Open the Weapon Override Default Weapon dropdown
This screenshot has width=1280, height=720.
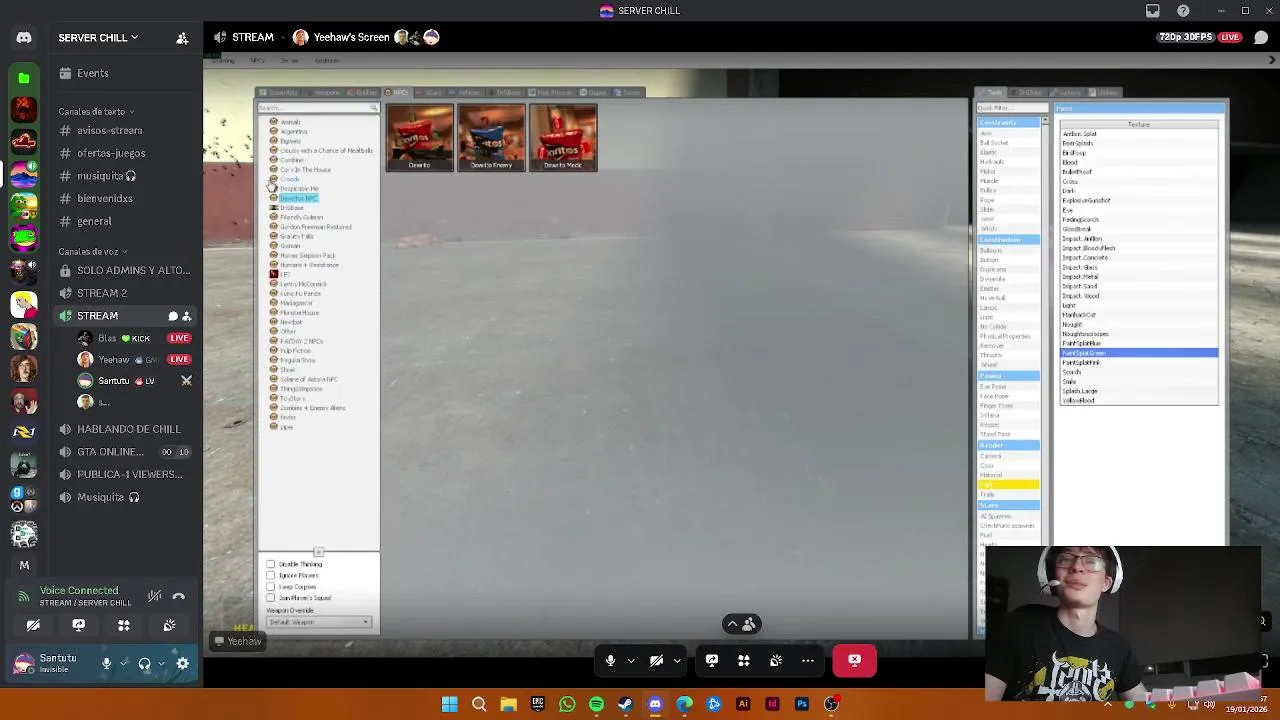click(319, 622)
